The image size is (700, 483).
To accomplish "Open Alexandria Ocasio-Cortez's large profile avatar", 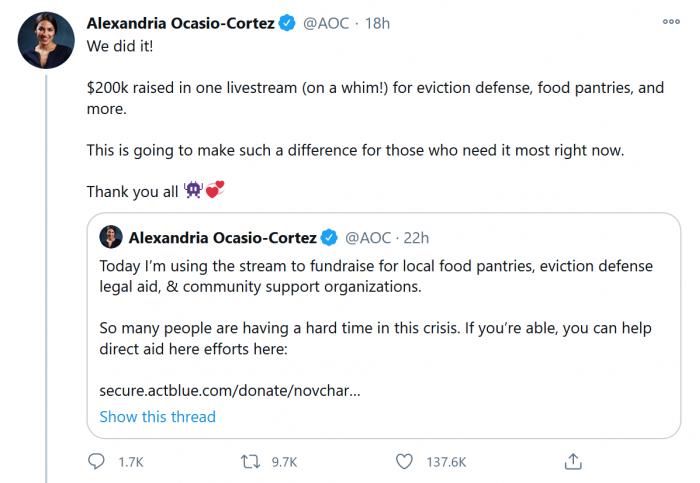I will point(46,40).
